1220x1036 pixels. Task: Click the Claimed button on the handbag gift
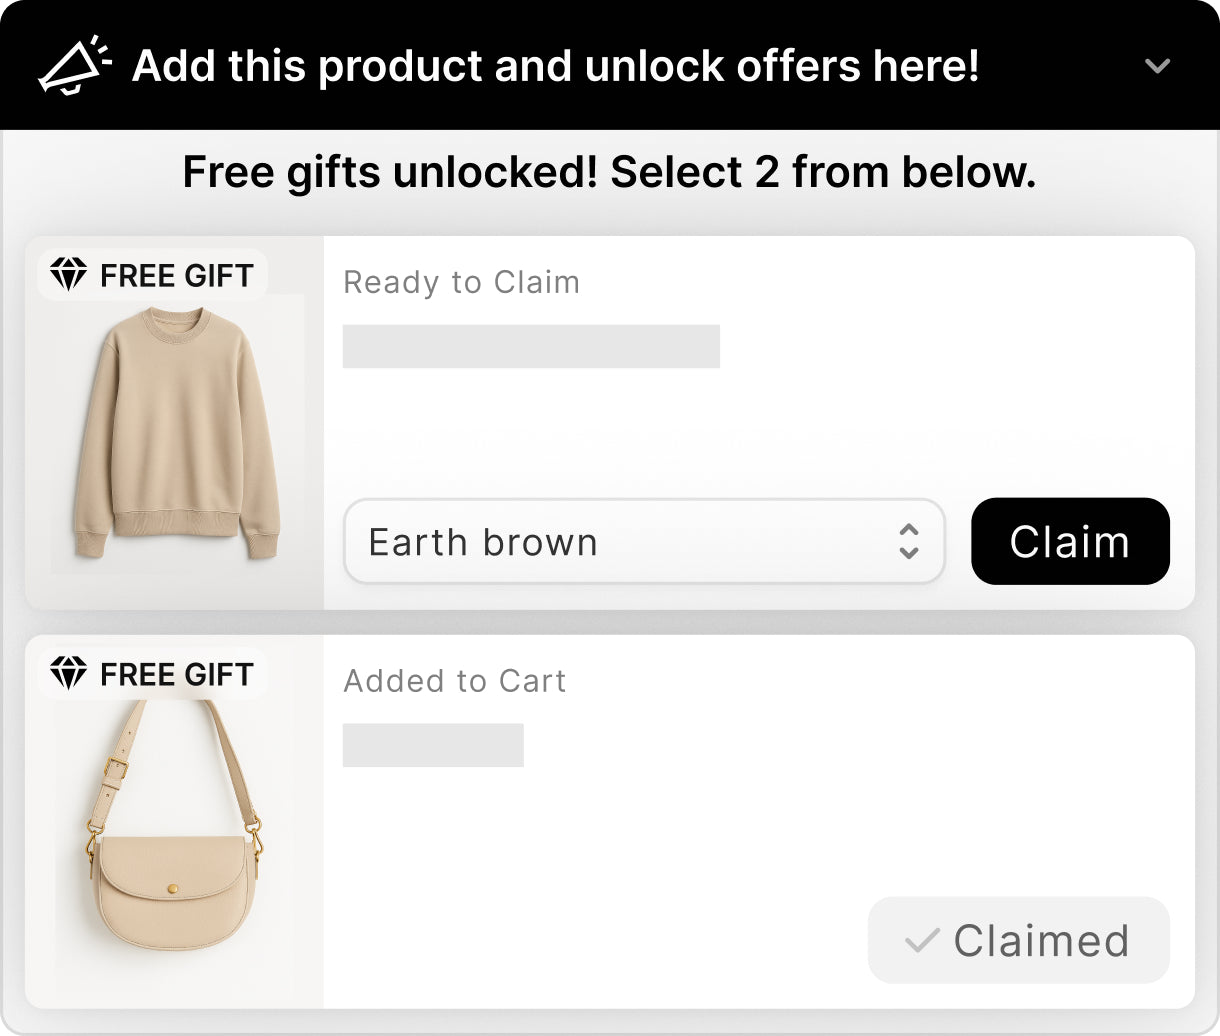pos(1018,940)
